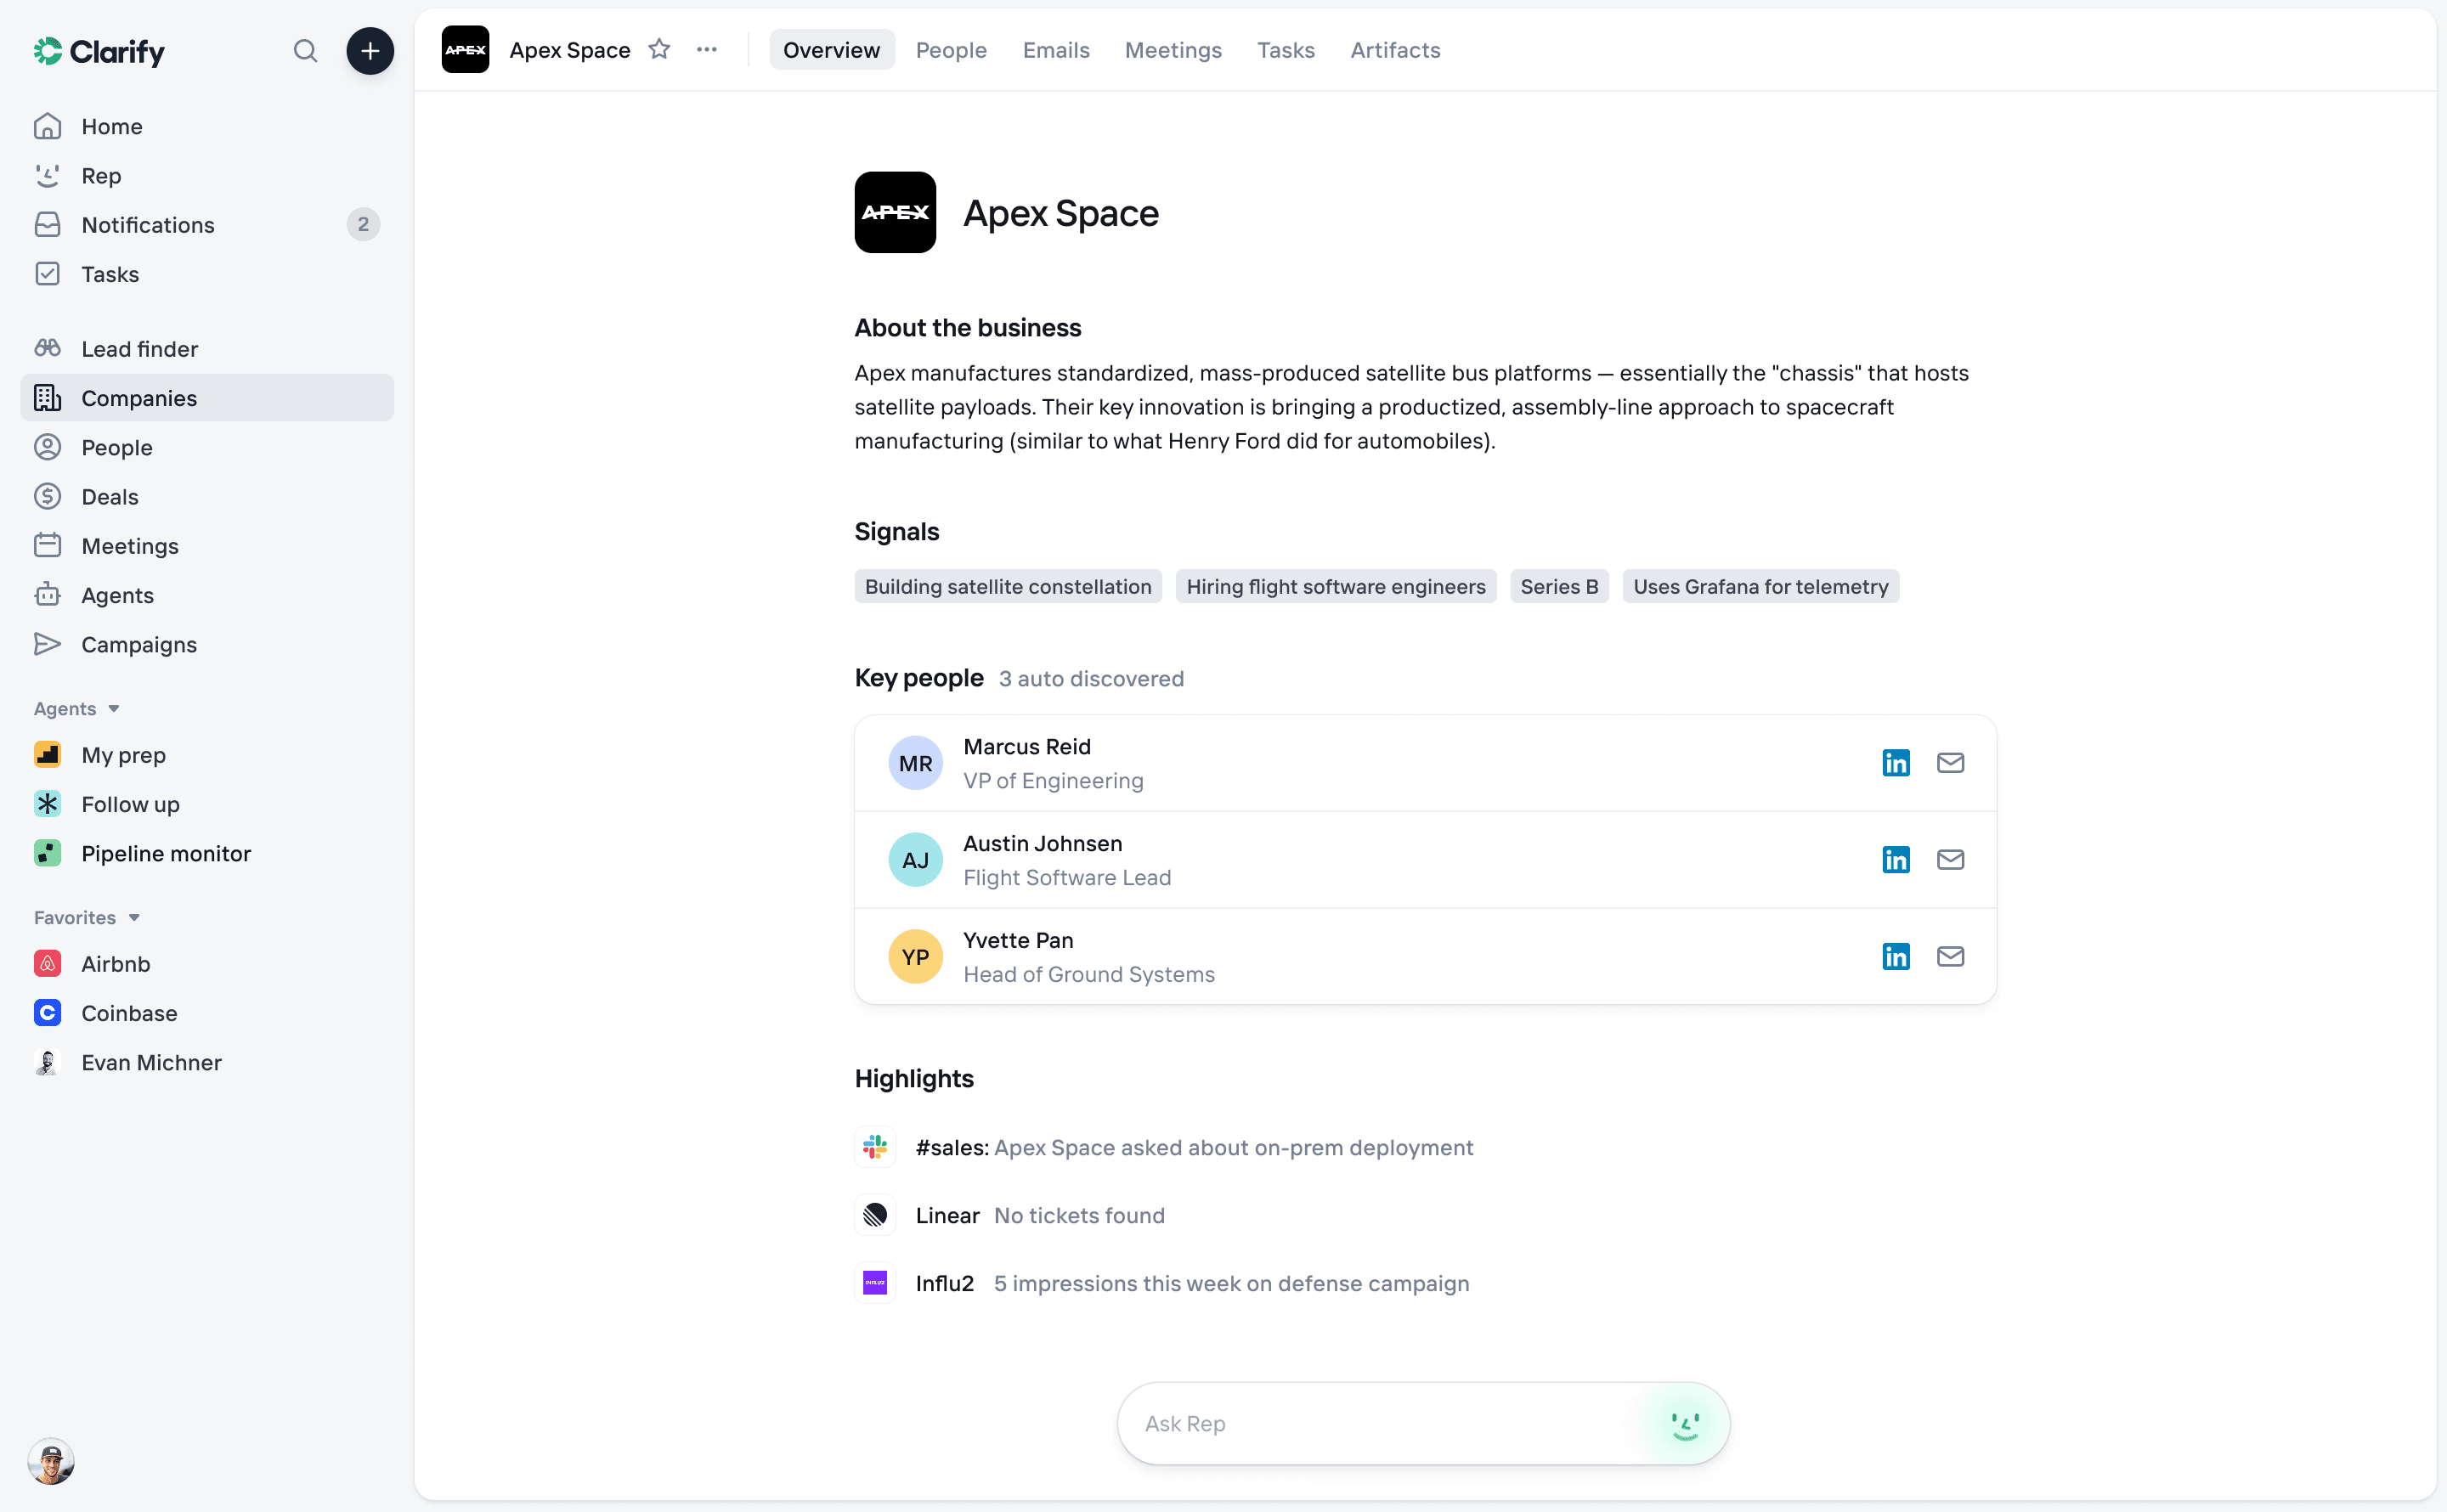The height and width of the screenshot is (1512, 2447).
Task: Open the #sales Slack highlight
Action: point(1164,1147)
